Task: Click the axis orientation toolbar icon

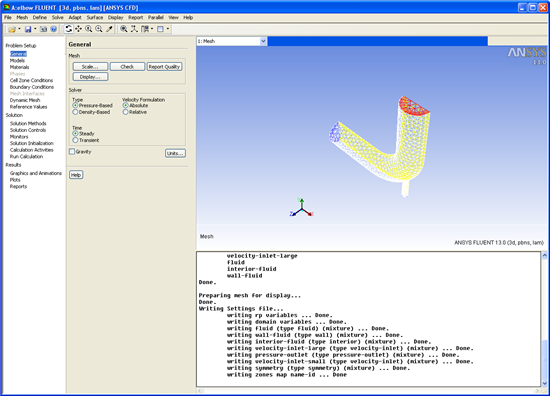Action: [x=134, y=29]
